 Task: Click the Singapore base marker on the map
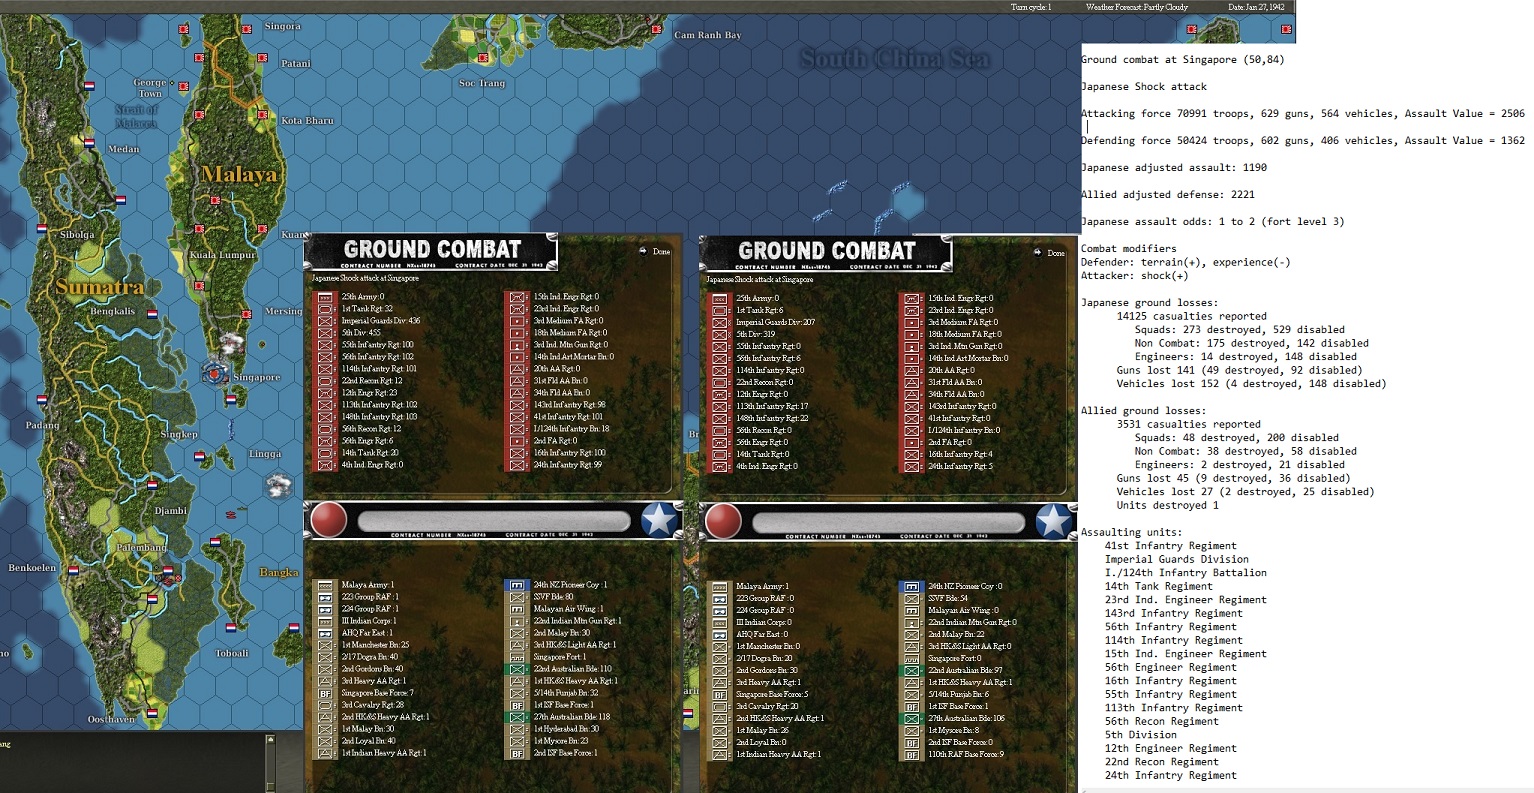tap(213, 375)
